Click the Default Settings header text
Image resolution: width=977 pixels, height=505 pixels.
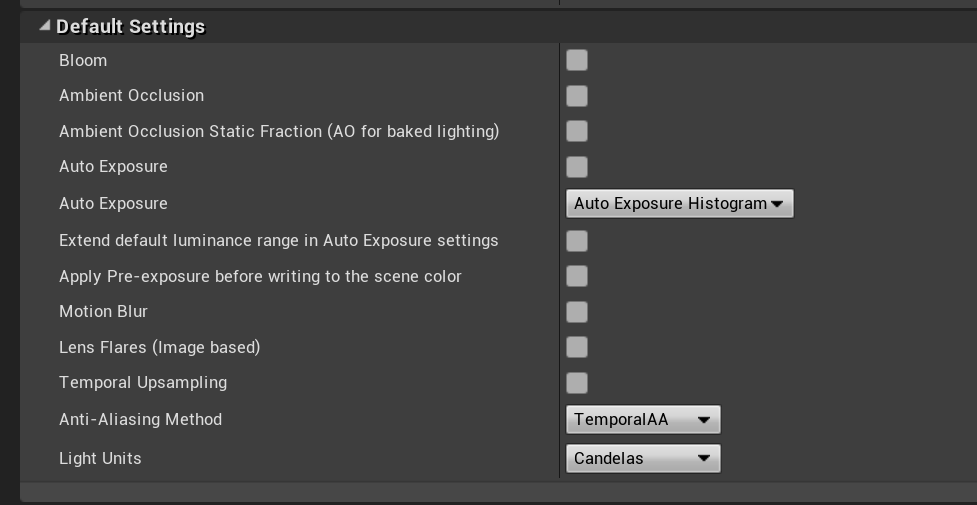click(x=130, y=27)
